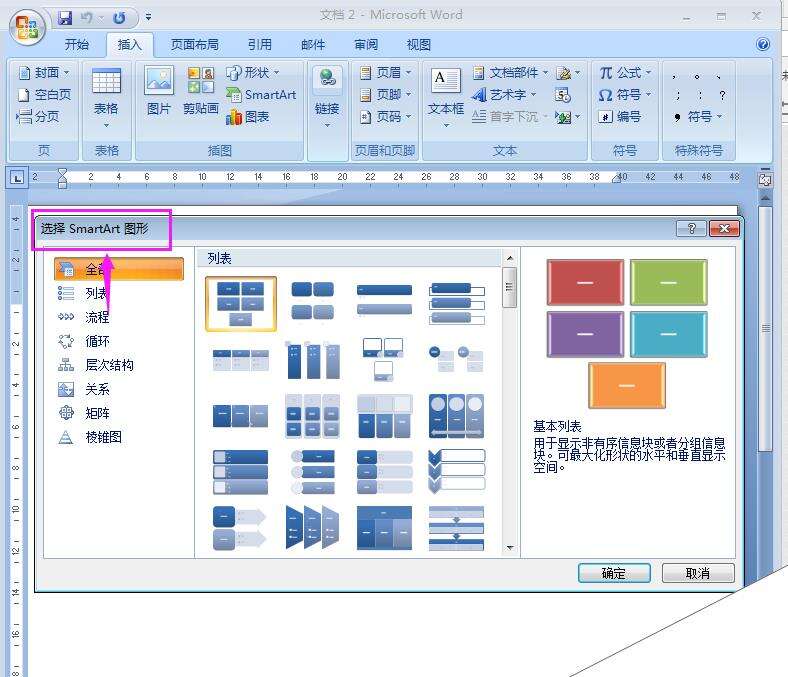Viewport: 788px width, 677px height.
Task: Open the 页脚 footer dropdown
Action: click(385, 94)
